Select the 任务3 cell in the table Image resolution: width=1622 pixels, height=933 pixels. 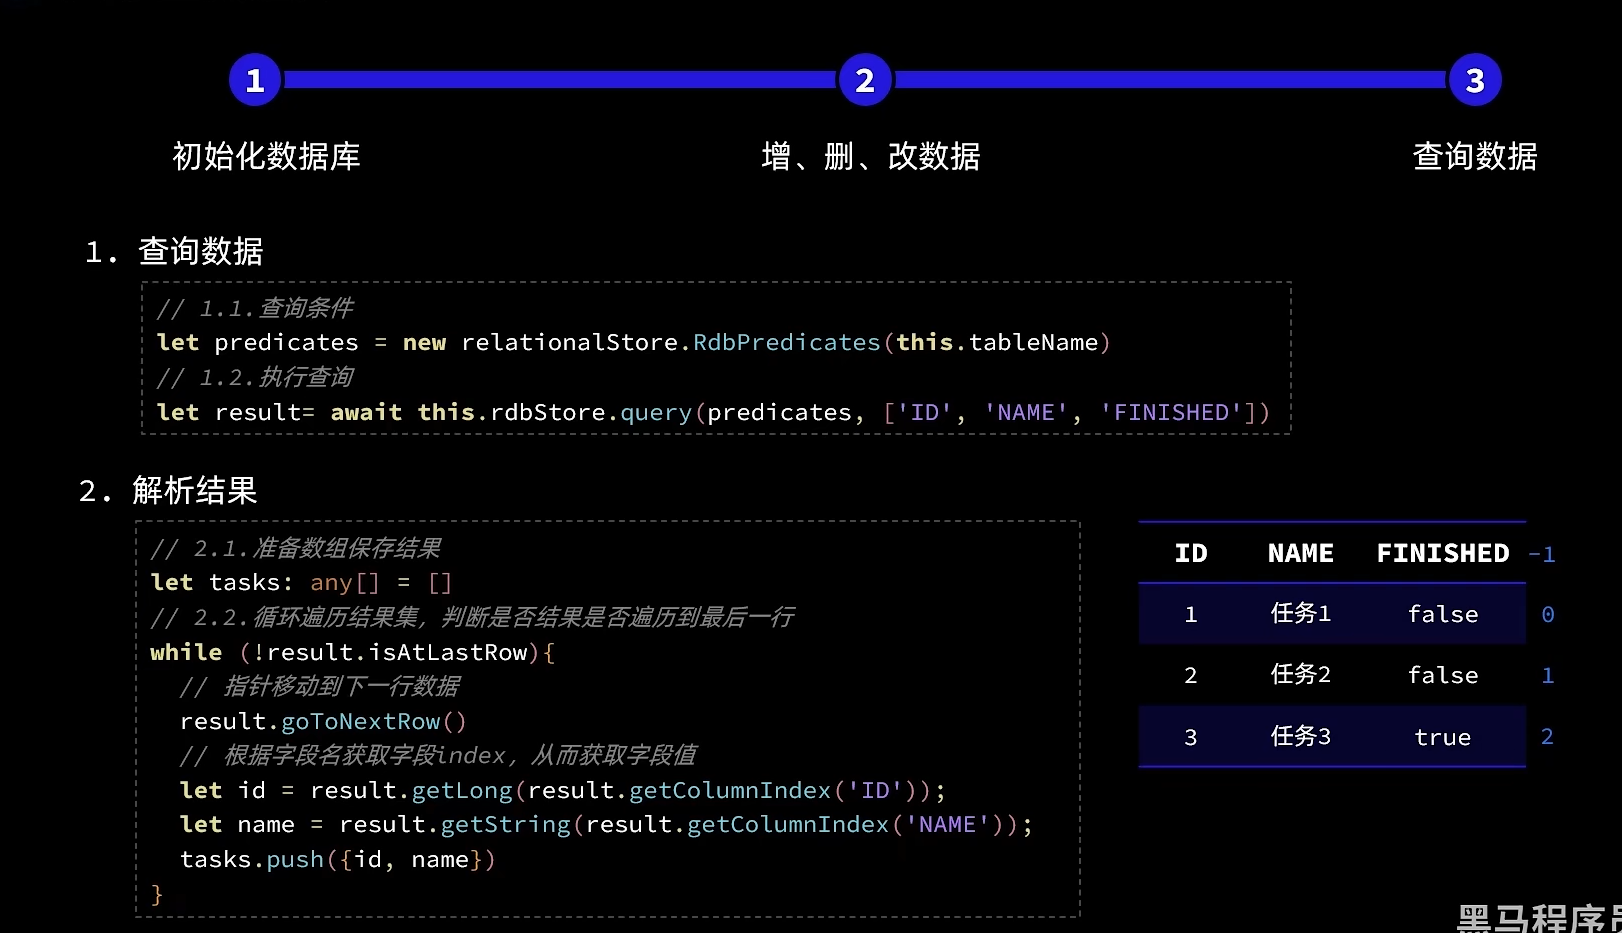1300,737
